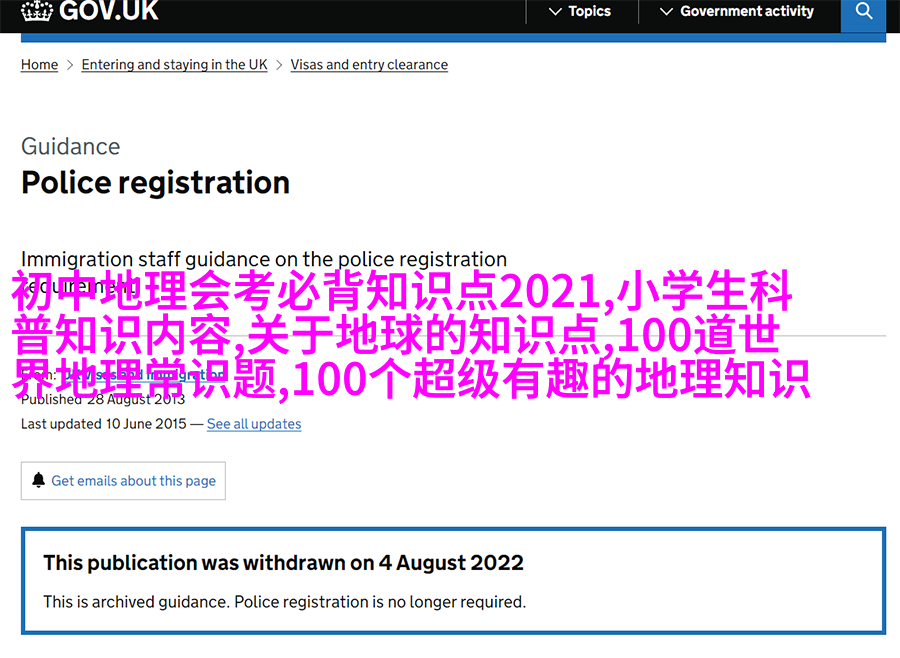Expand the Topics menu
The height and width of the screenshot is (658, 900).
(580, 11)
